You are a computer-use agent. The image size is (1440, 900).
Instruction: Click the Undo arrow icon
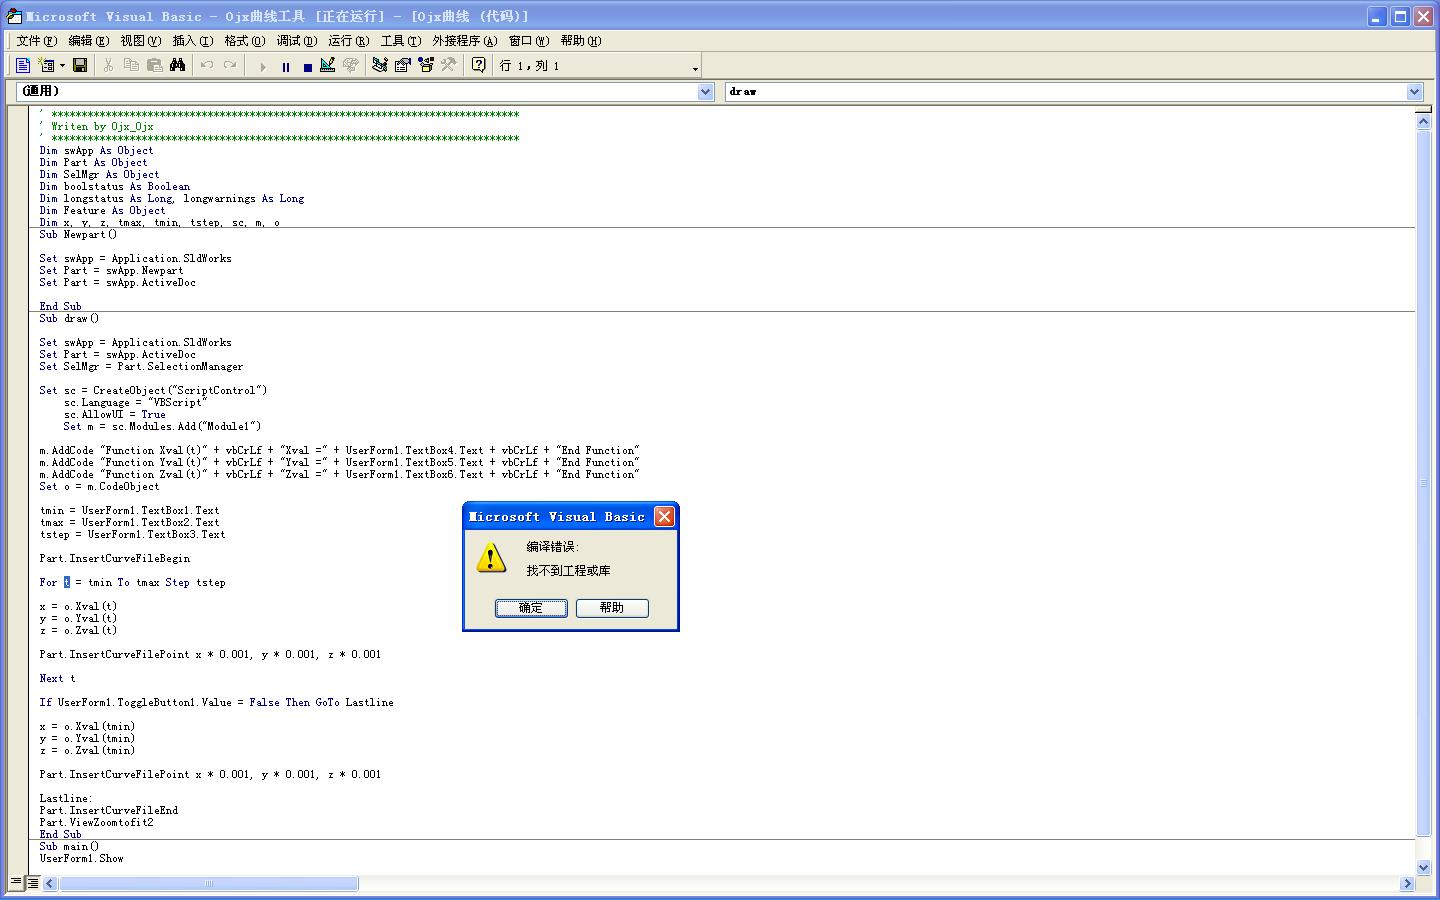point(207,65)
